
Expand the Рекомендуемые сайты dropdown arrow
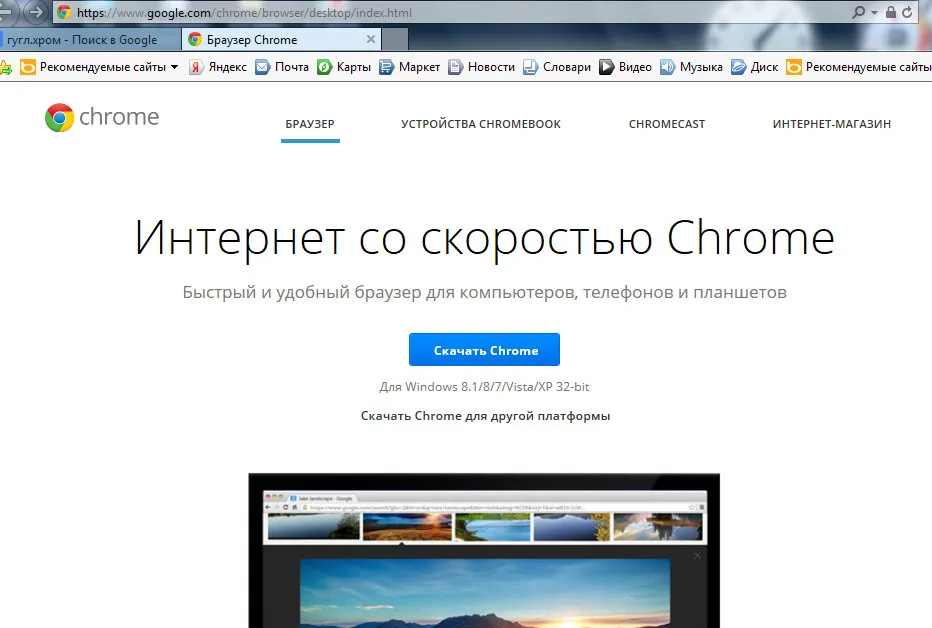coord(174,67)
